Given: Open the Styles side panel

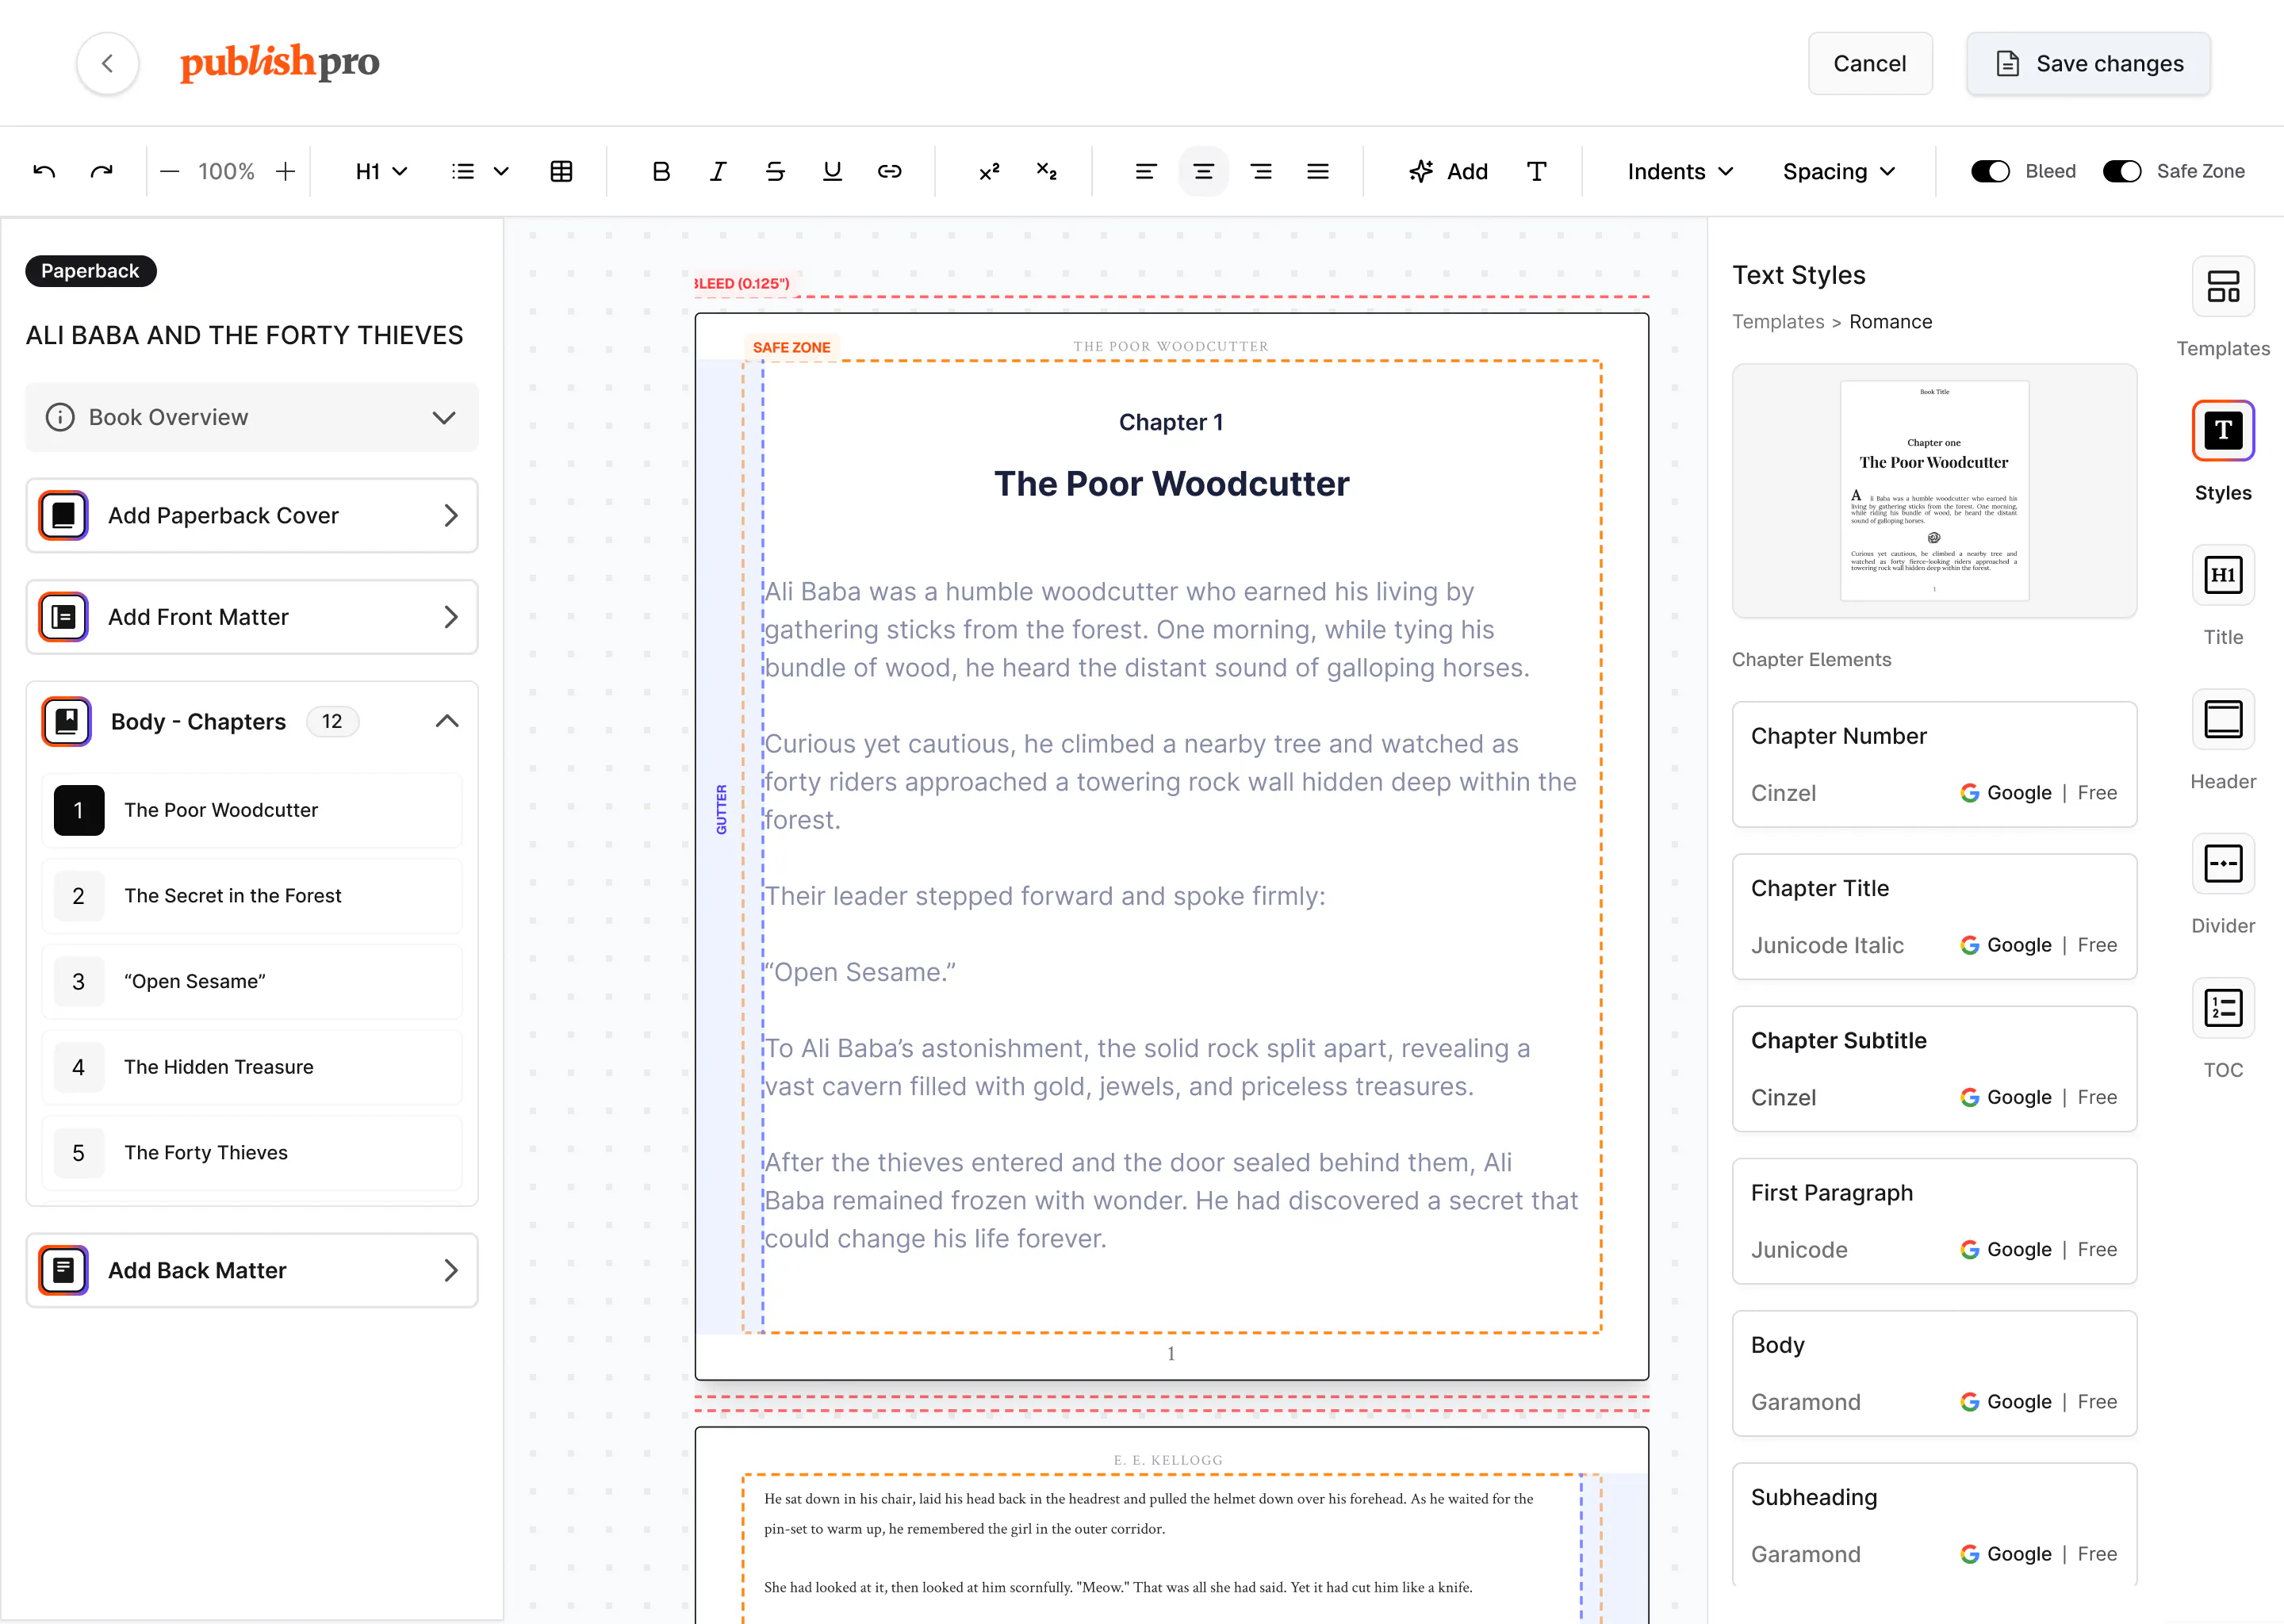Looking at the screenshot, I should pos(2223,451).
